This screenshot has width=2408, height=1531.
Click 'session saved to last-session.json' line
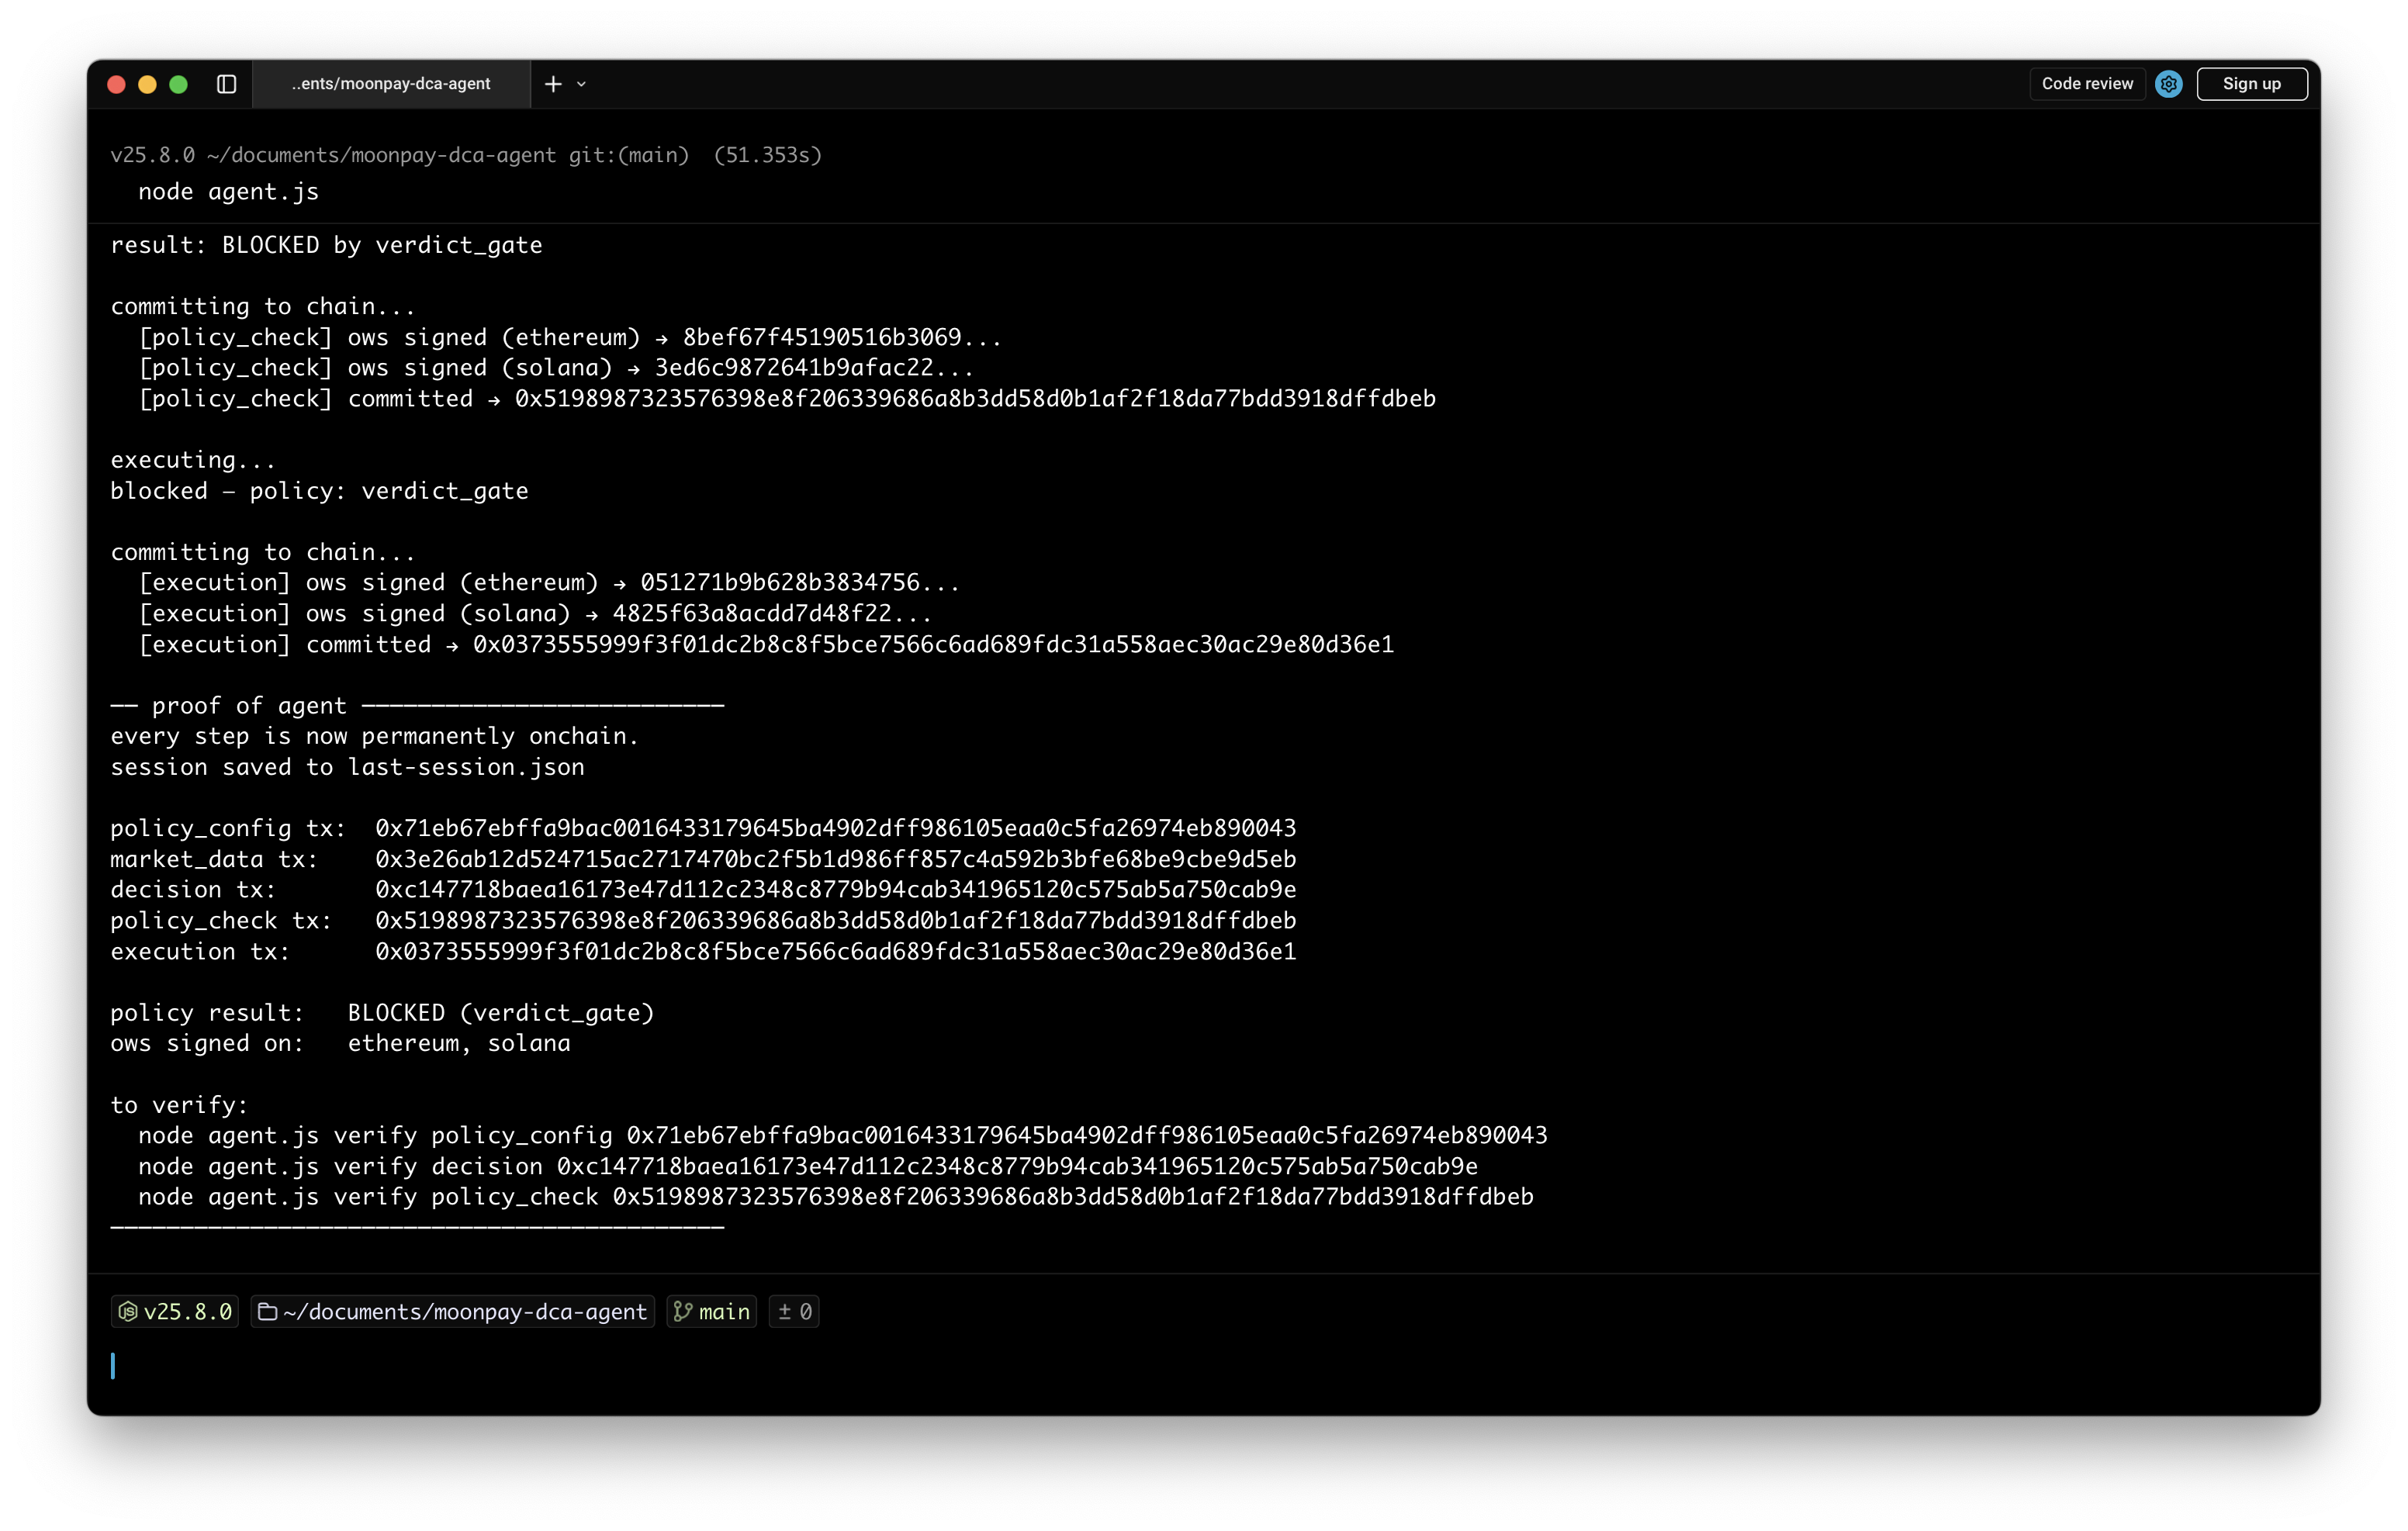coord(347,767)
